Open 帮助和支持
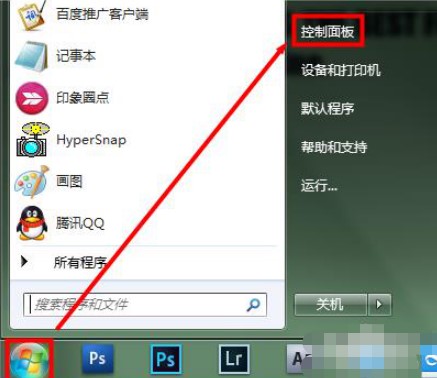 [334, 147]
